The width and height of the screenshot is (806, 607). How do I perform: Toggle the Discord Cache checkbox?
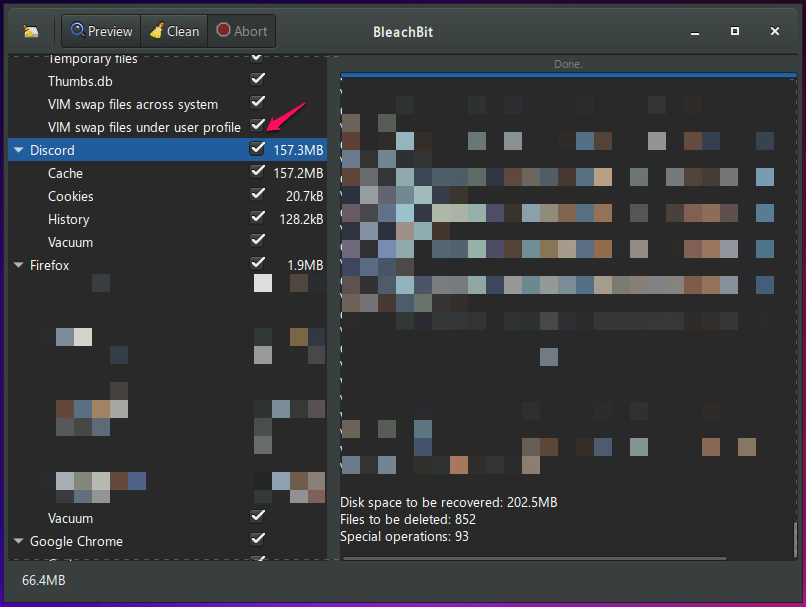point(258,171)
